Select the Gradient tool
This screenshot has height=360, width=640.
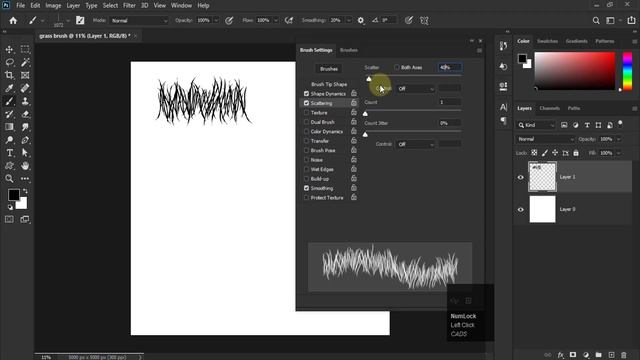(x=9, y=127)
